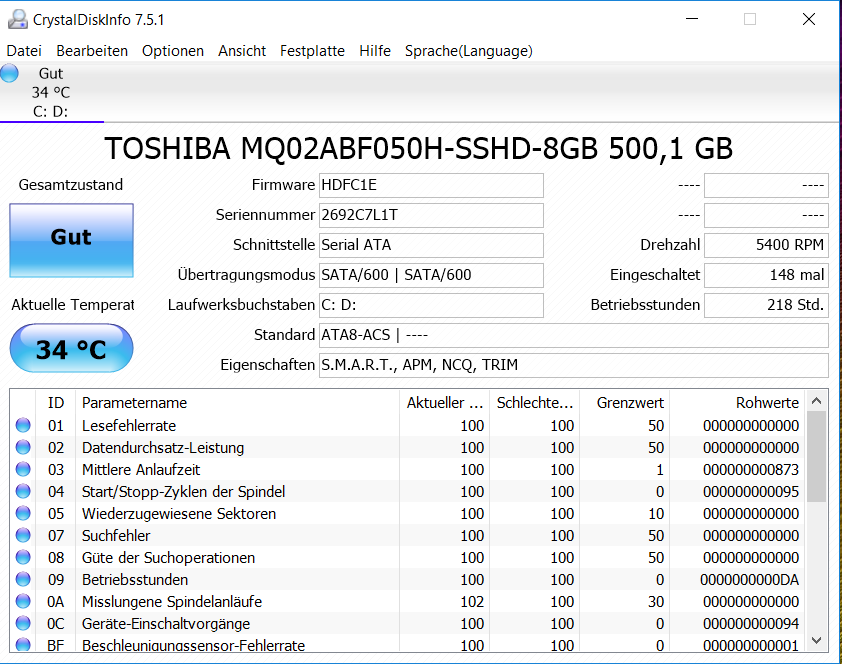Click the status orb for Lesefehlerrate row
Viewport: 842px width, 664px height.
pyautogui.click(x=23, y=425)
